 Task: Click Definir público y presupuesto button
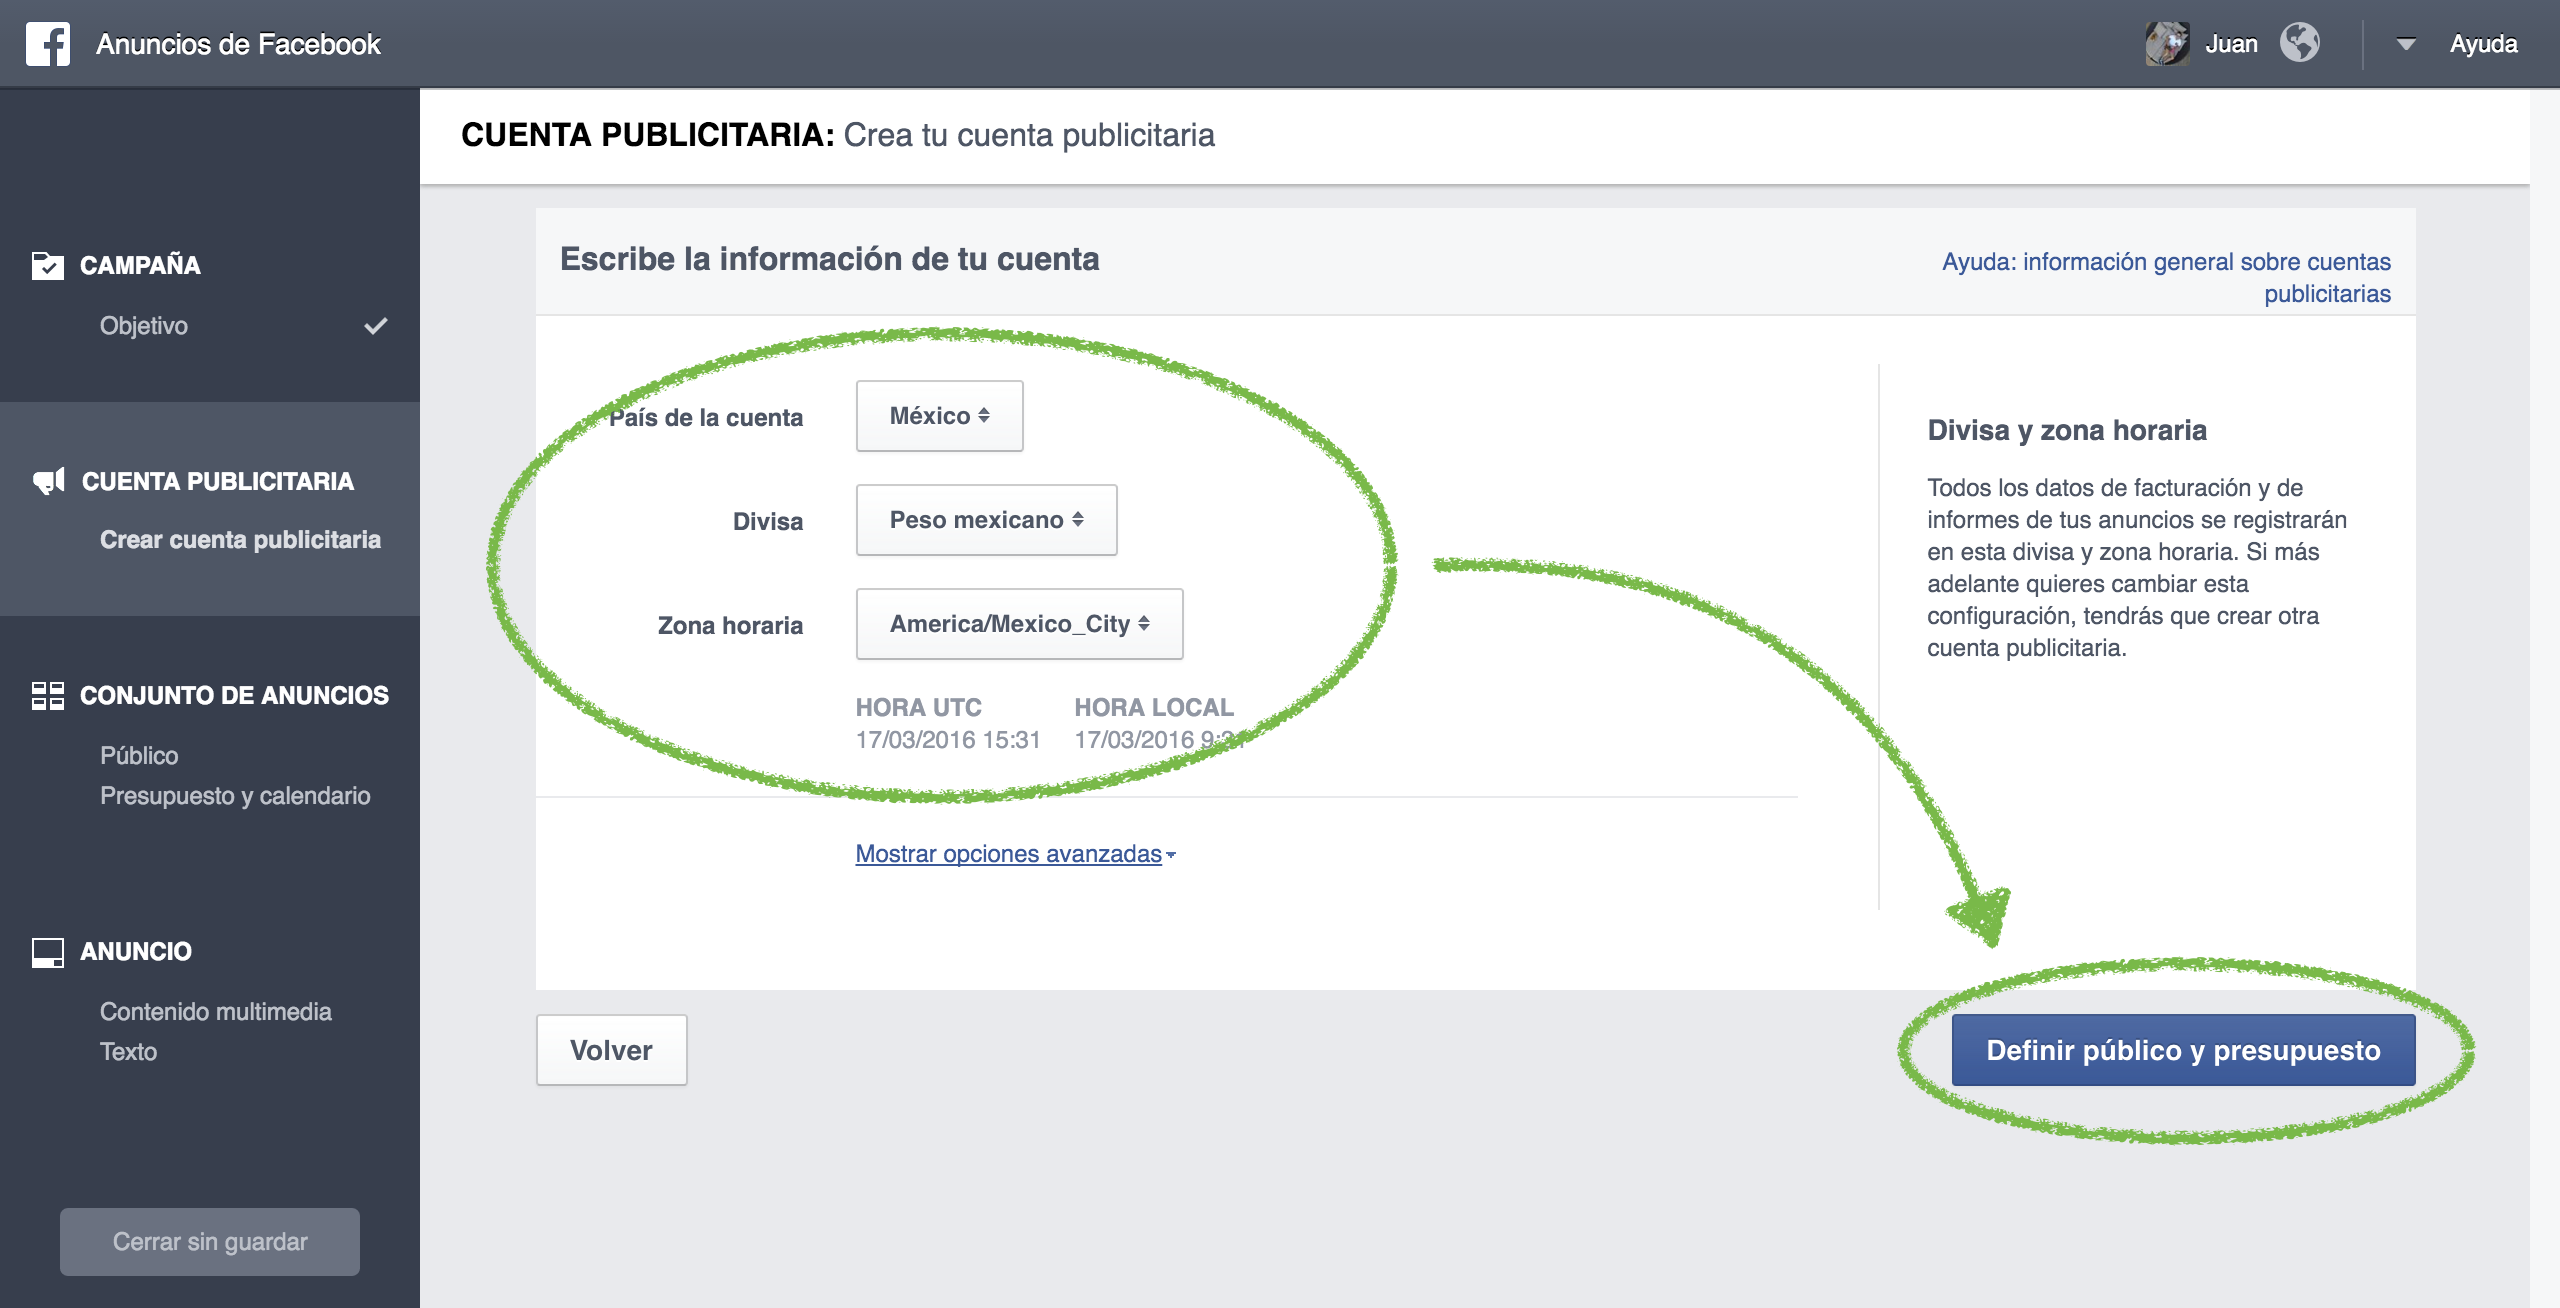click(x=2184, y=1050)
